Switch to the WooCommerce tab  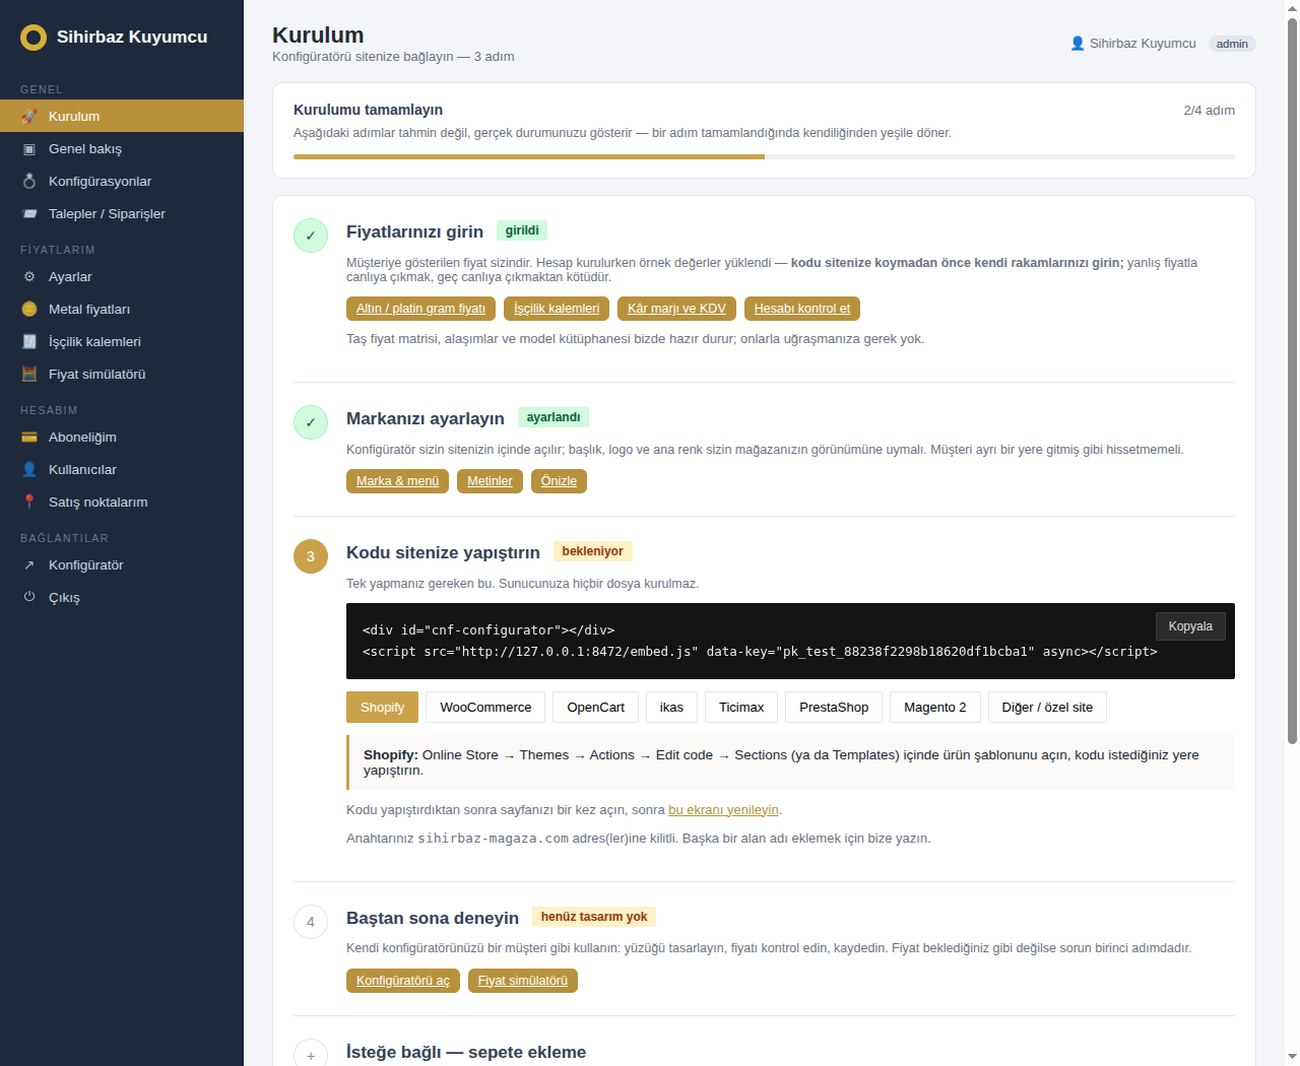click(x=486, y=707)
